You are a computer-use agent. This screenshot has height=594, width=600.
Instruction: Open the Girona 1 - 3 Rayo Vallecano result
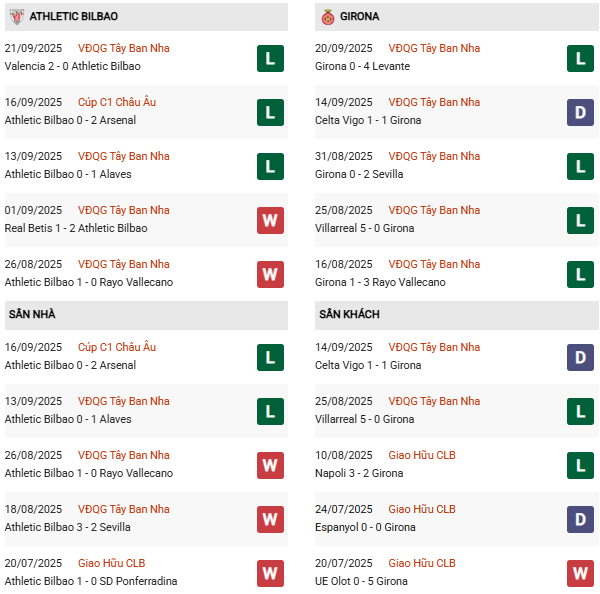(x=380, y=282)
